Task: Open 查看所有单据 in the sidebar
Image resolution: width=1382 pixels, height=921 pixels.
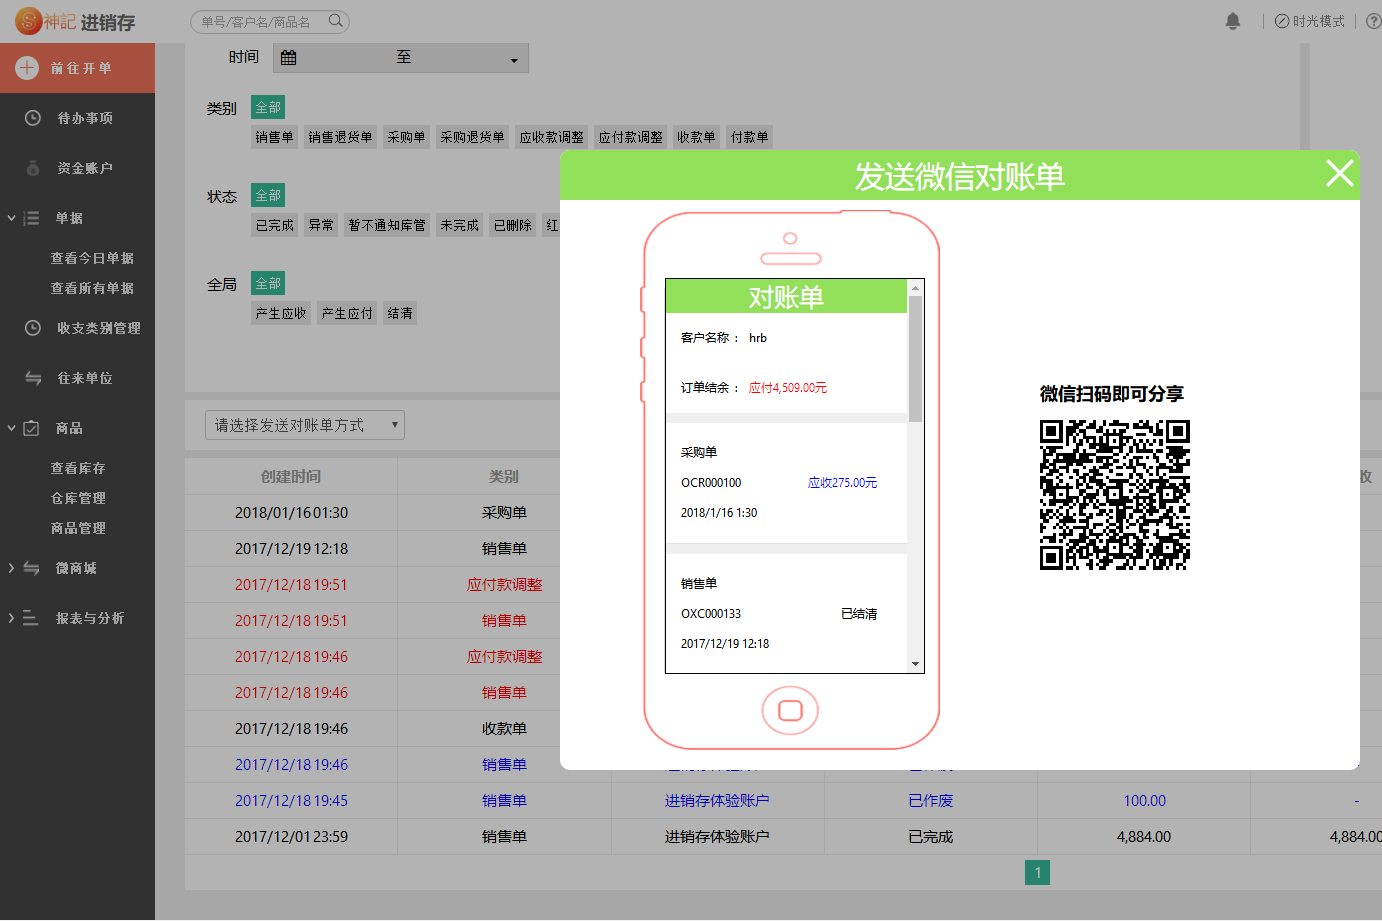Action: coord(92,288)
